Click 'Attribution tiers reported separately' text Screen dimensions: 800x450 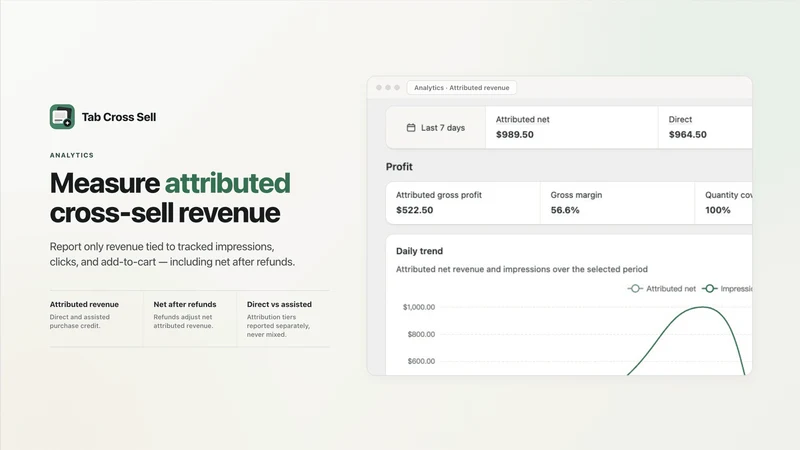click(278, 326)
